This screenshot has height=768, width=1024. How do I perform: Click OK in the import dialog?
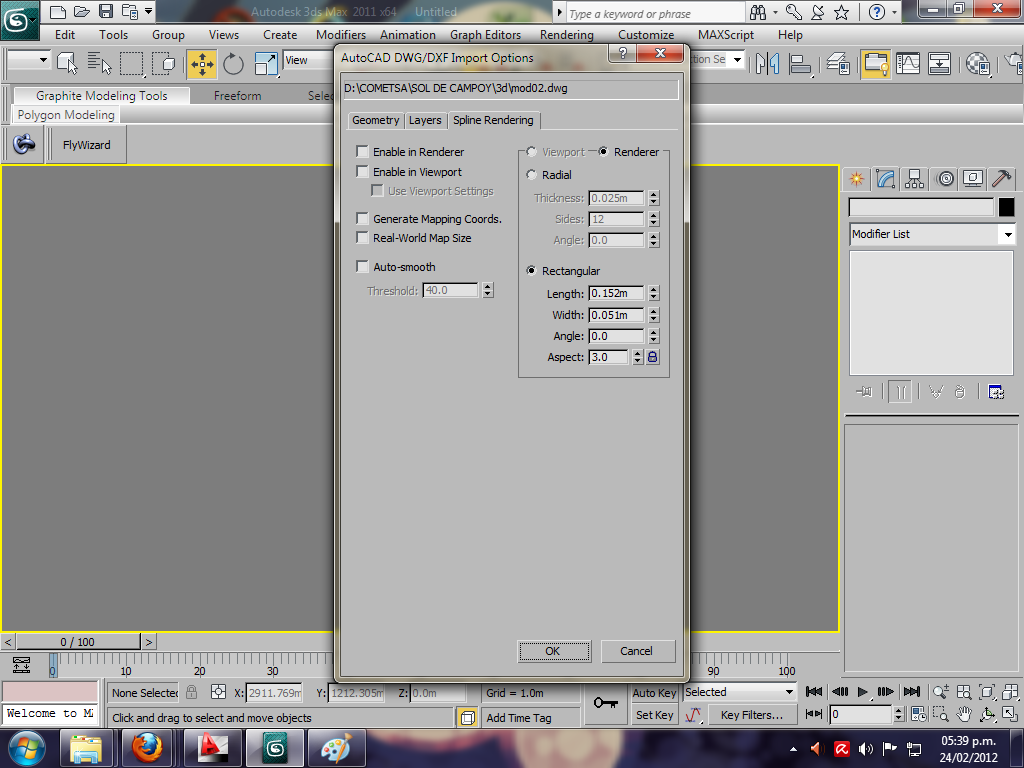(554, 651)
